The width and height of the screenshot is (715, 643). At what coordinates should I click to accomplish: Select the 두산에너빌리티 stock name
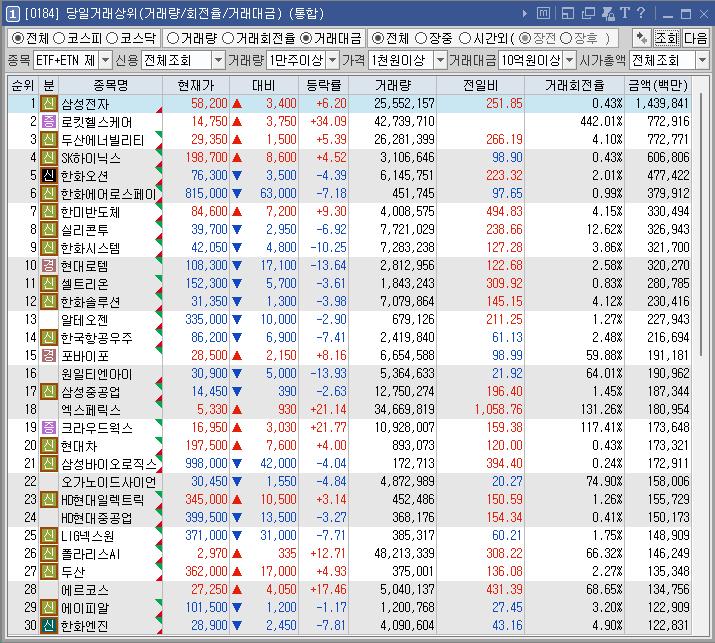[103, 140]
